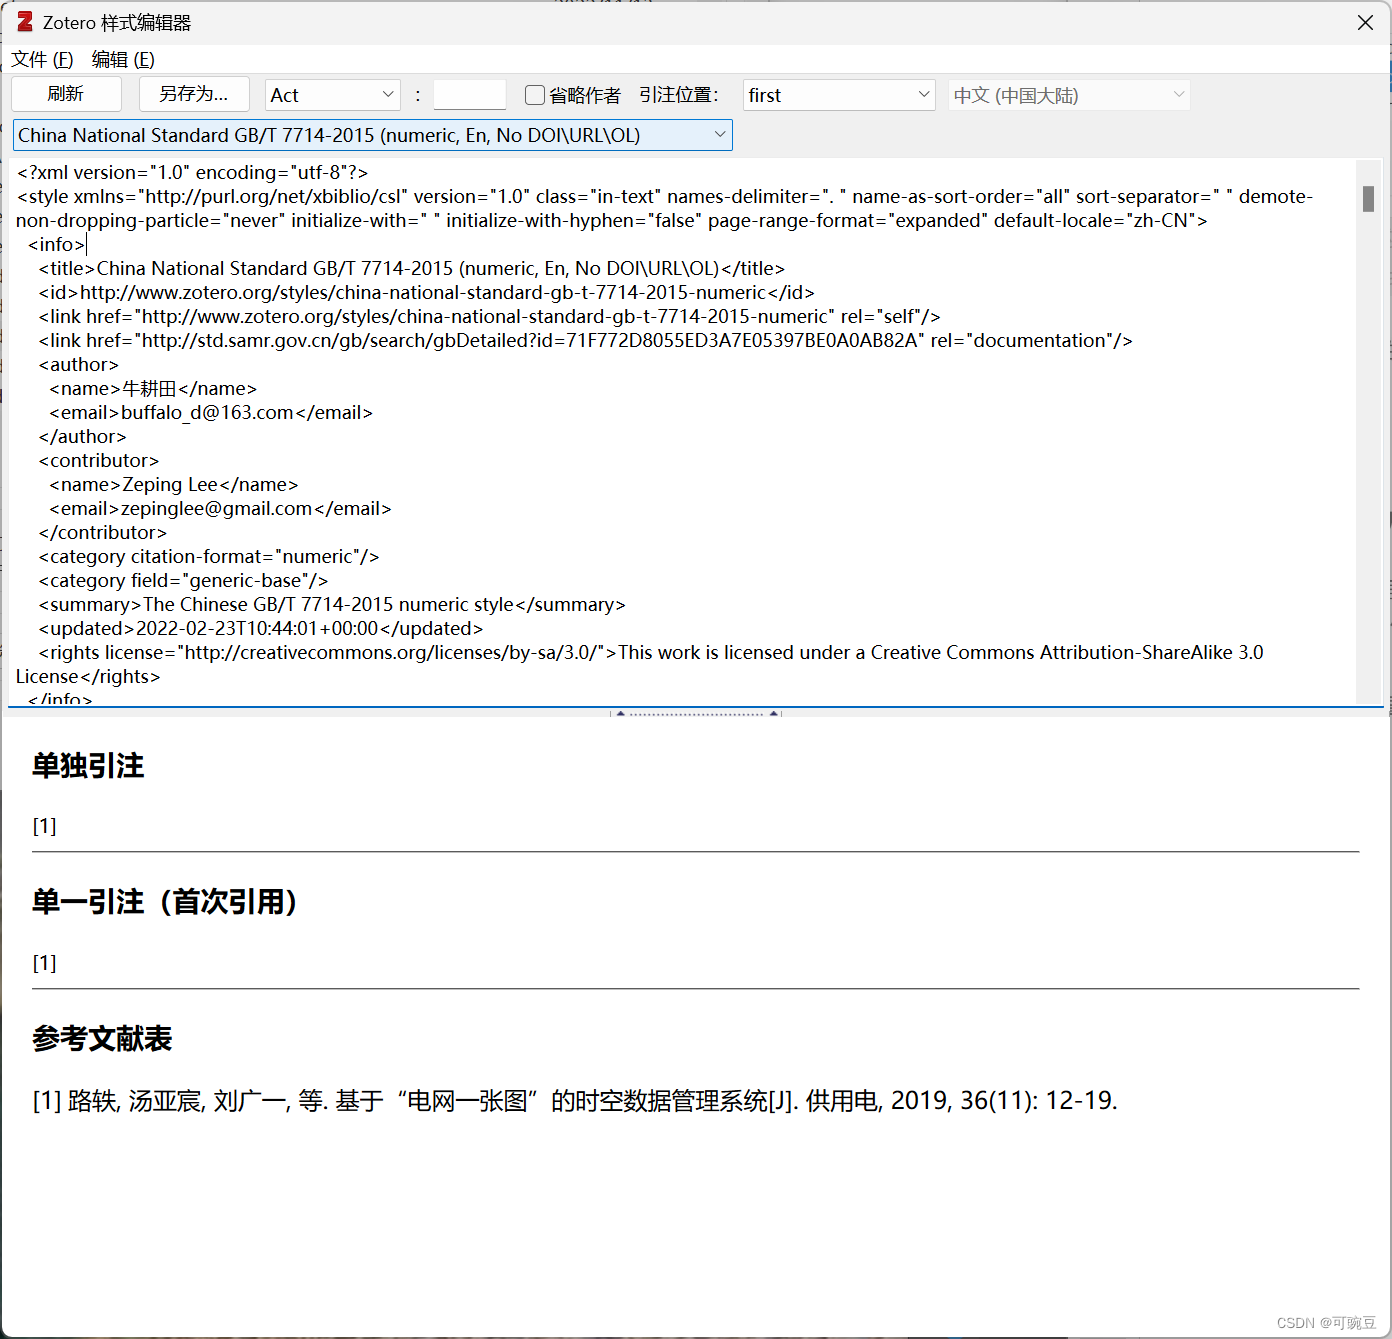Click the [1] citation under 单一引注
Viewport: 1392px width, 1339px height.
click(45, 963)
